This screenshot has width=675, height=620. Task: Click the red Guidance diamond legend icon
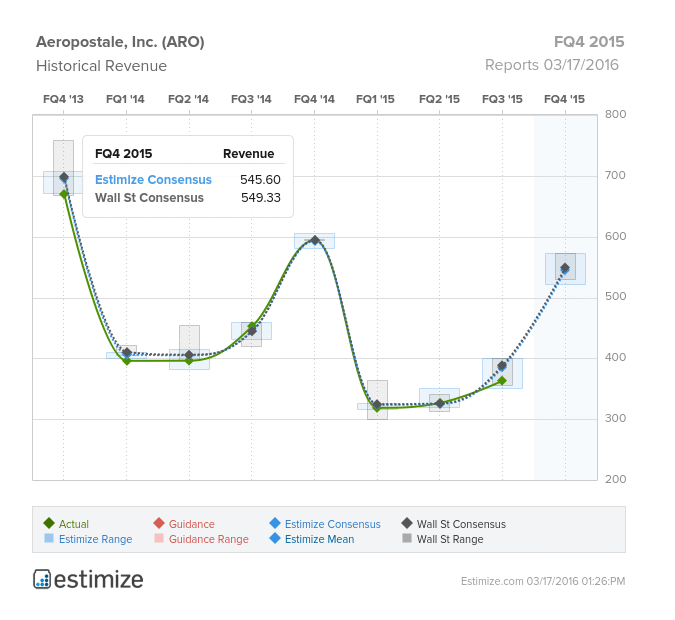159,523
